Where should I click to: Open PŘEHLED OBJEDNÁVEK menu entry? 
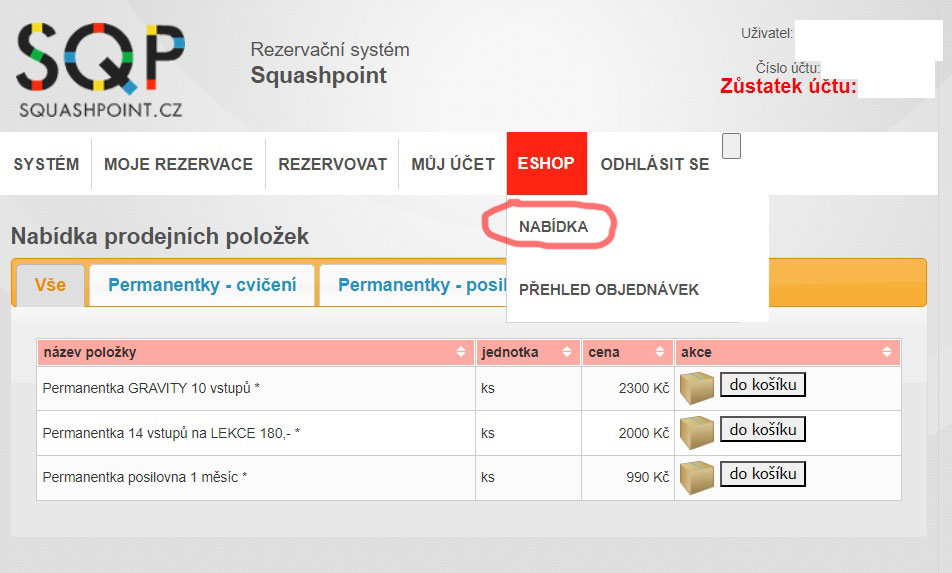(608, 290)
